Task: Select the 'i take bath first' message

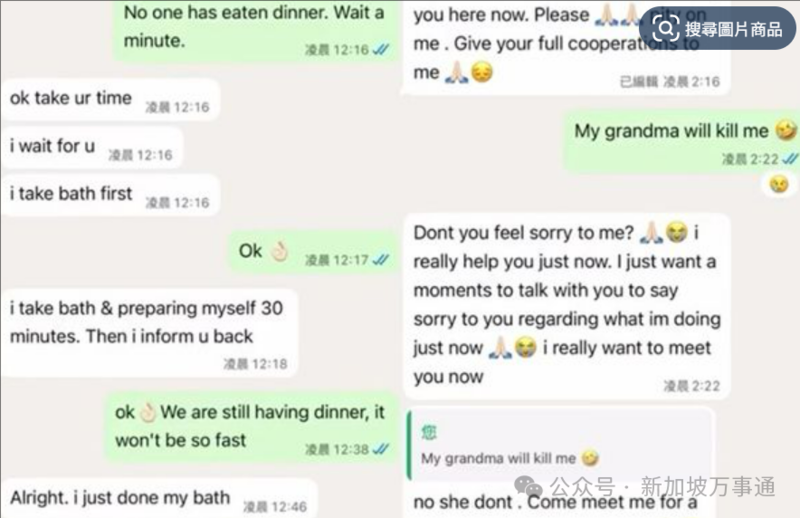Action: click(x=110, y=195)
